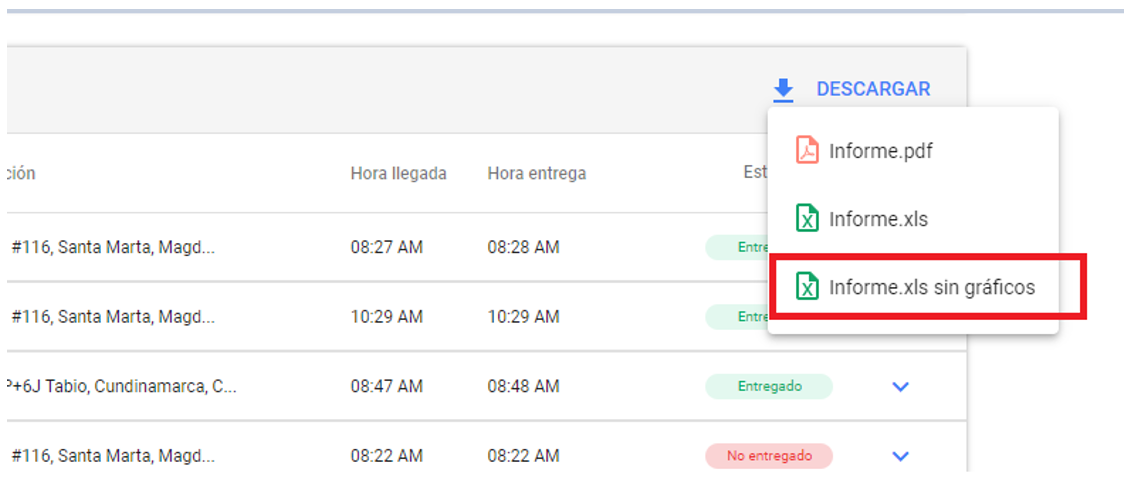Click the Excel icon next to Informe.xls

pos(806,219)
